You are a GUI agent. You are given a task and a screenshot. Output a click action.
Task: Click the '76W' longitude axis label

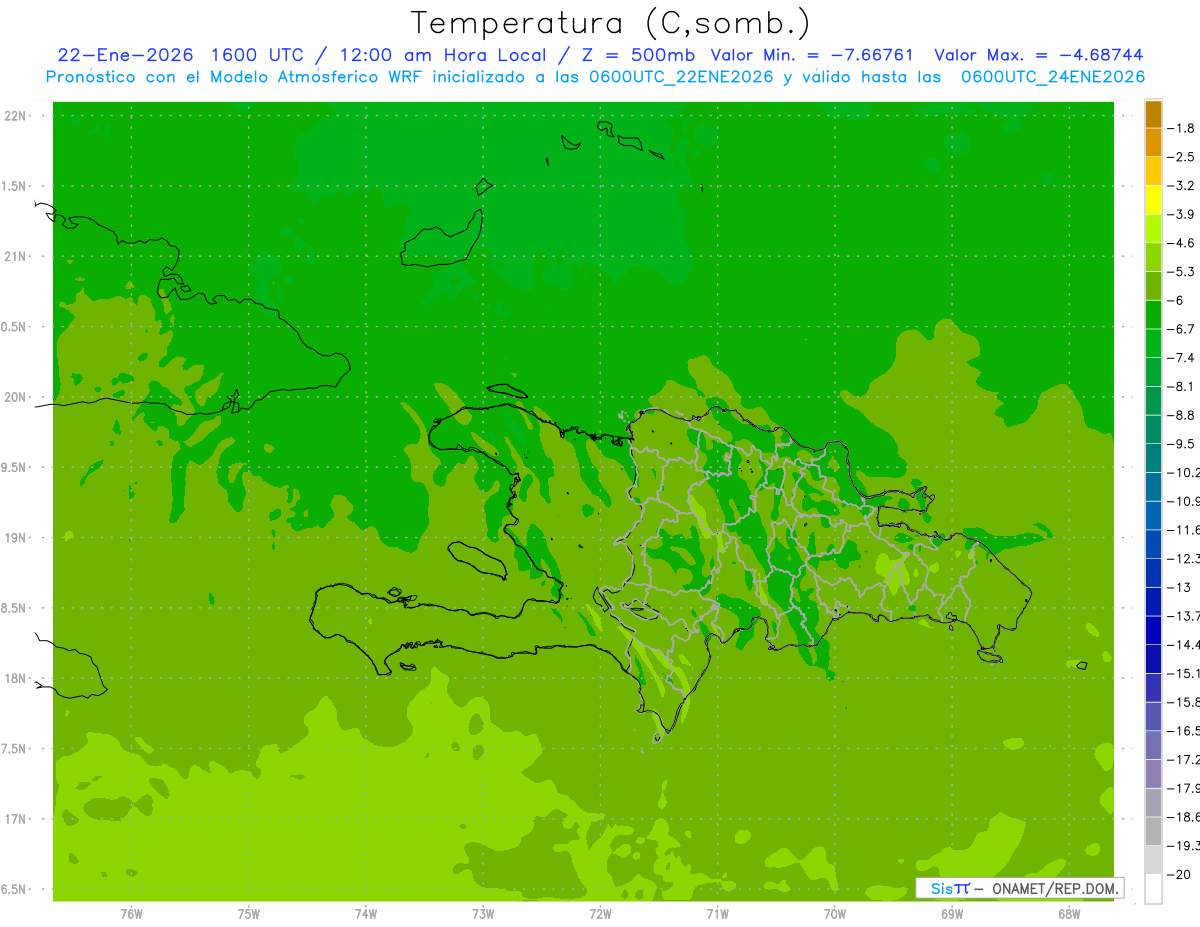point(131,914)
